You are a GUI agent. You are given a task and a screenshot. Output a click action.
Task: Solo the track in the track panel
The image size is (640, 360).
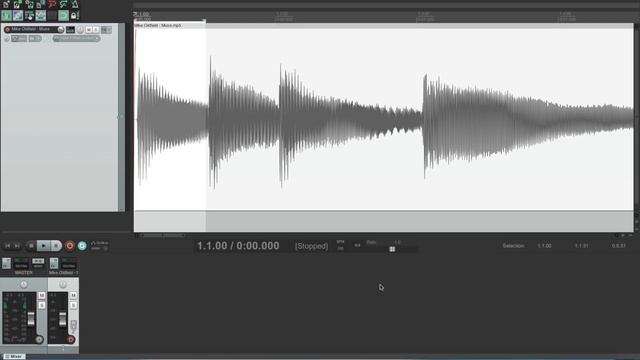96,29
